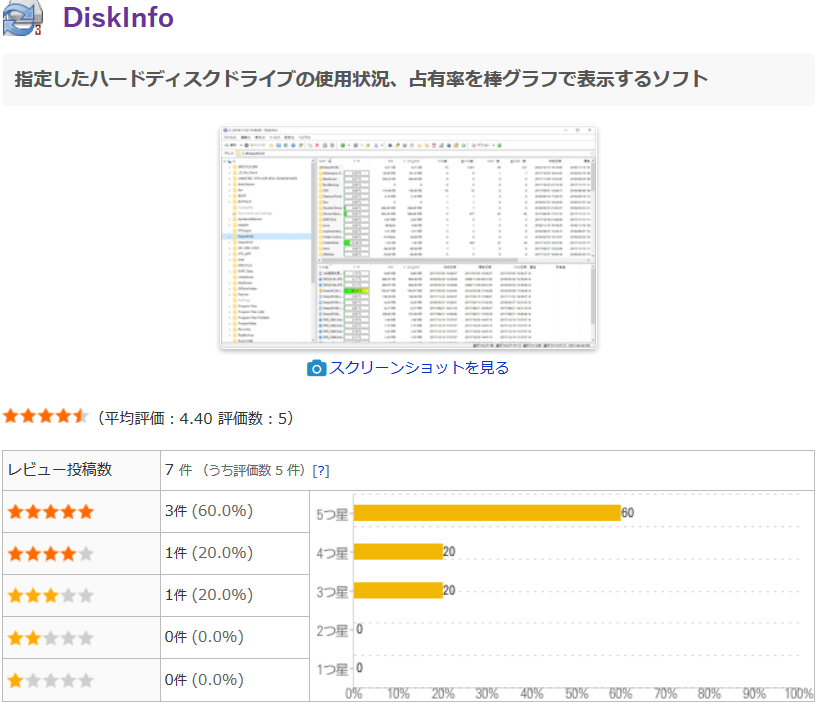Click the レビュー投稿数 header cell
This screenshot has width=817, height=703.
81,470
